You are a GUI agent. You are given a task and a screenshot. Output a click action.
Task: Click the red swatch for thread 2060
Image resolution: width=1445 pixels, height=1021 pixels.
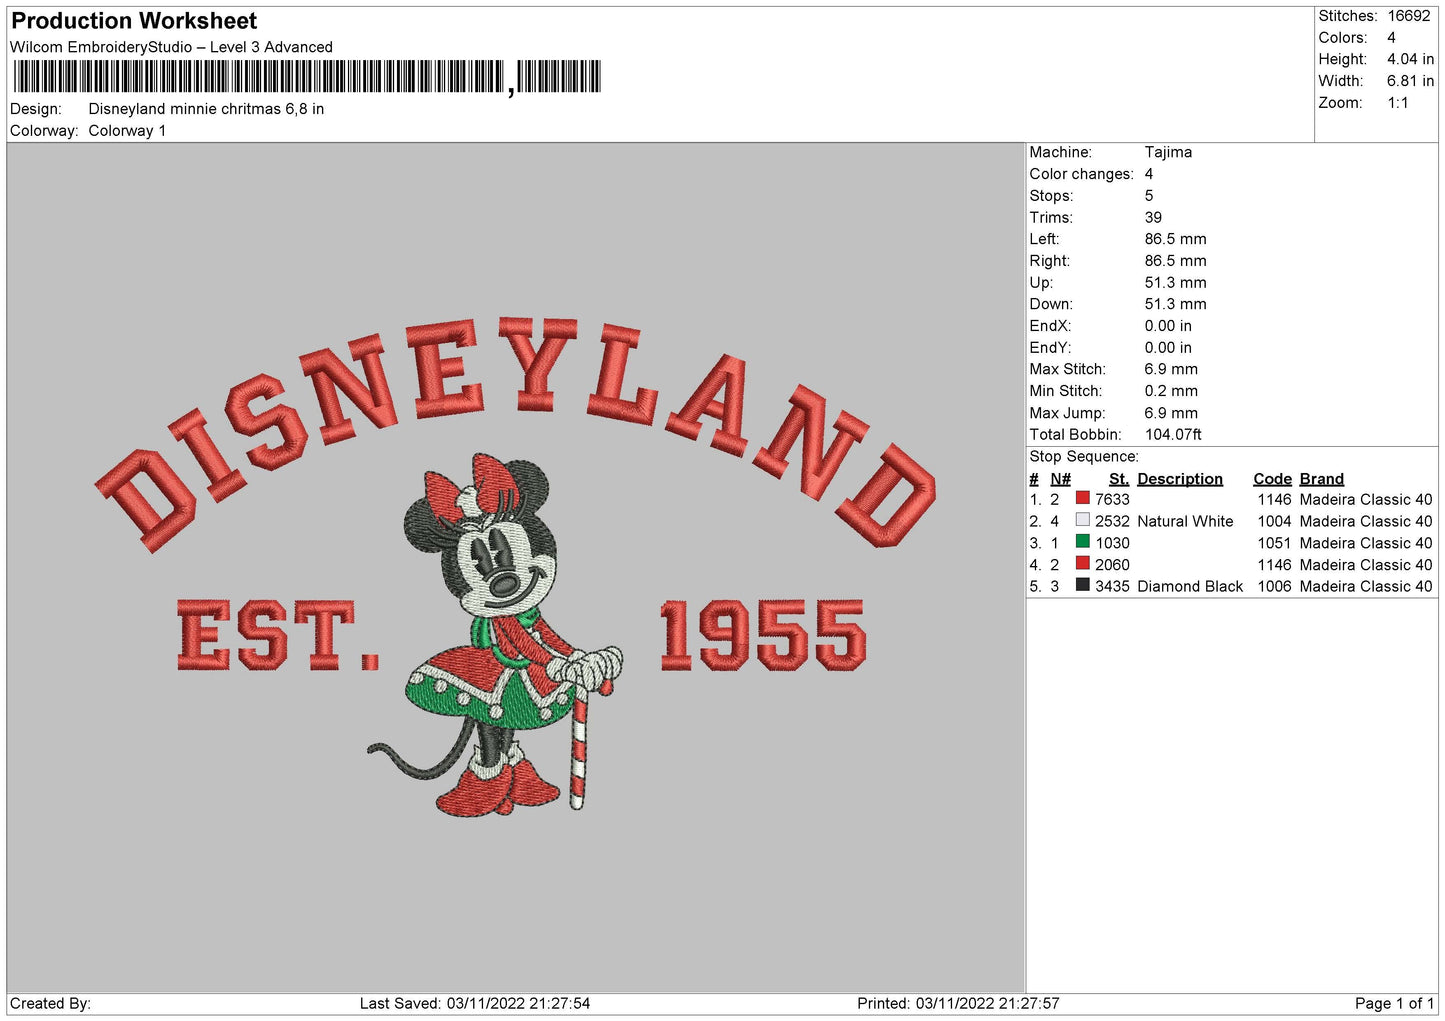(x=1082, y=564)
